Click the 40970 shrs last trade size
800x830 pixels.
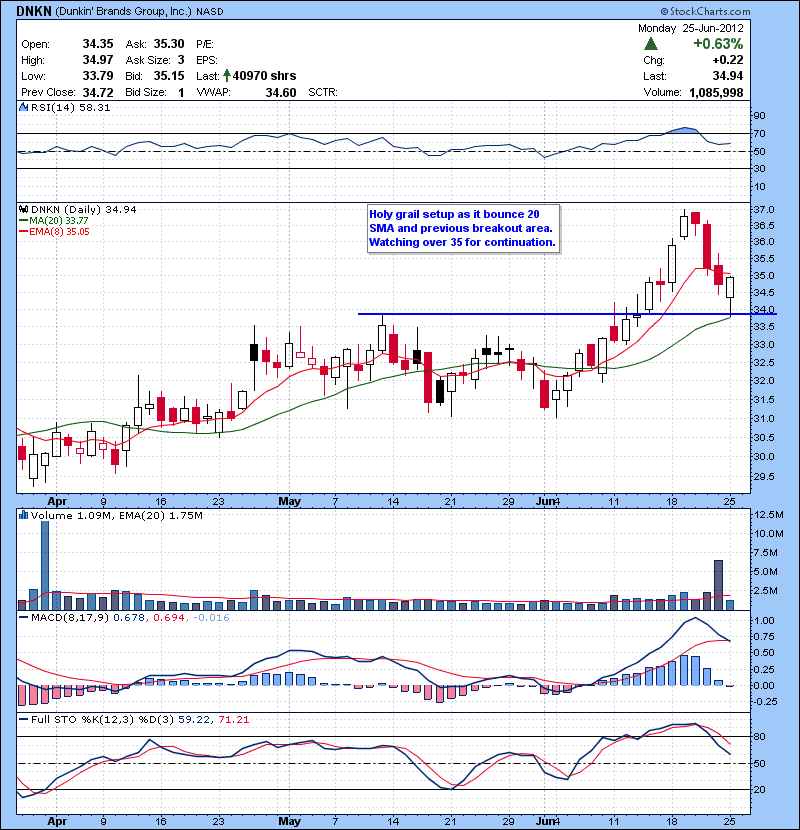point(264,76)
